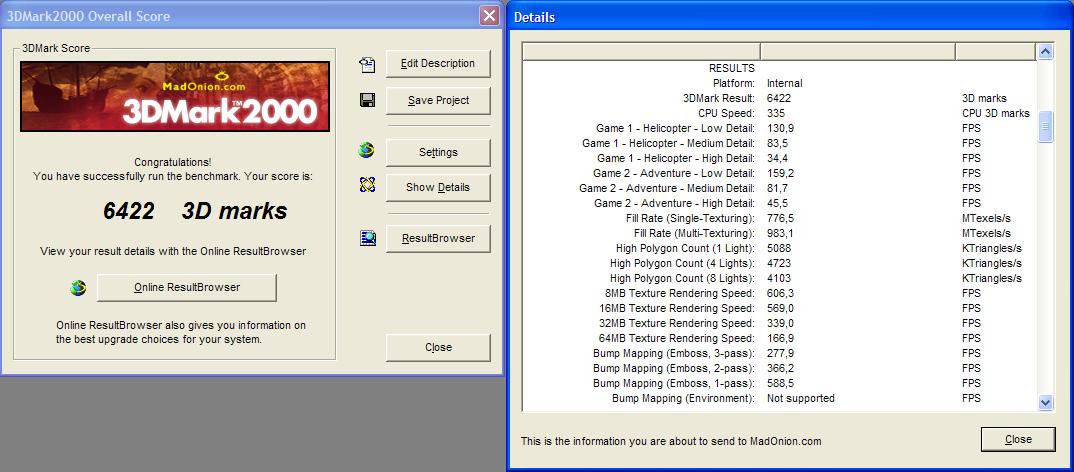This screenshot has height=472, width=1074.
Task: Click 'Bump Mapping (Emboss, 1-pass):' label
Action: [x=674, y=384]
